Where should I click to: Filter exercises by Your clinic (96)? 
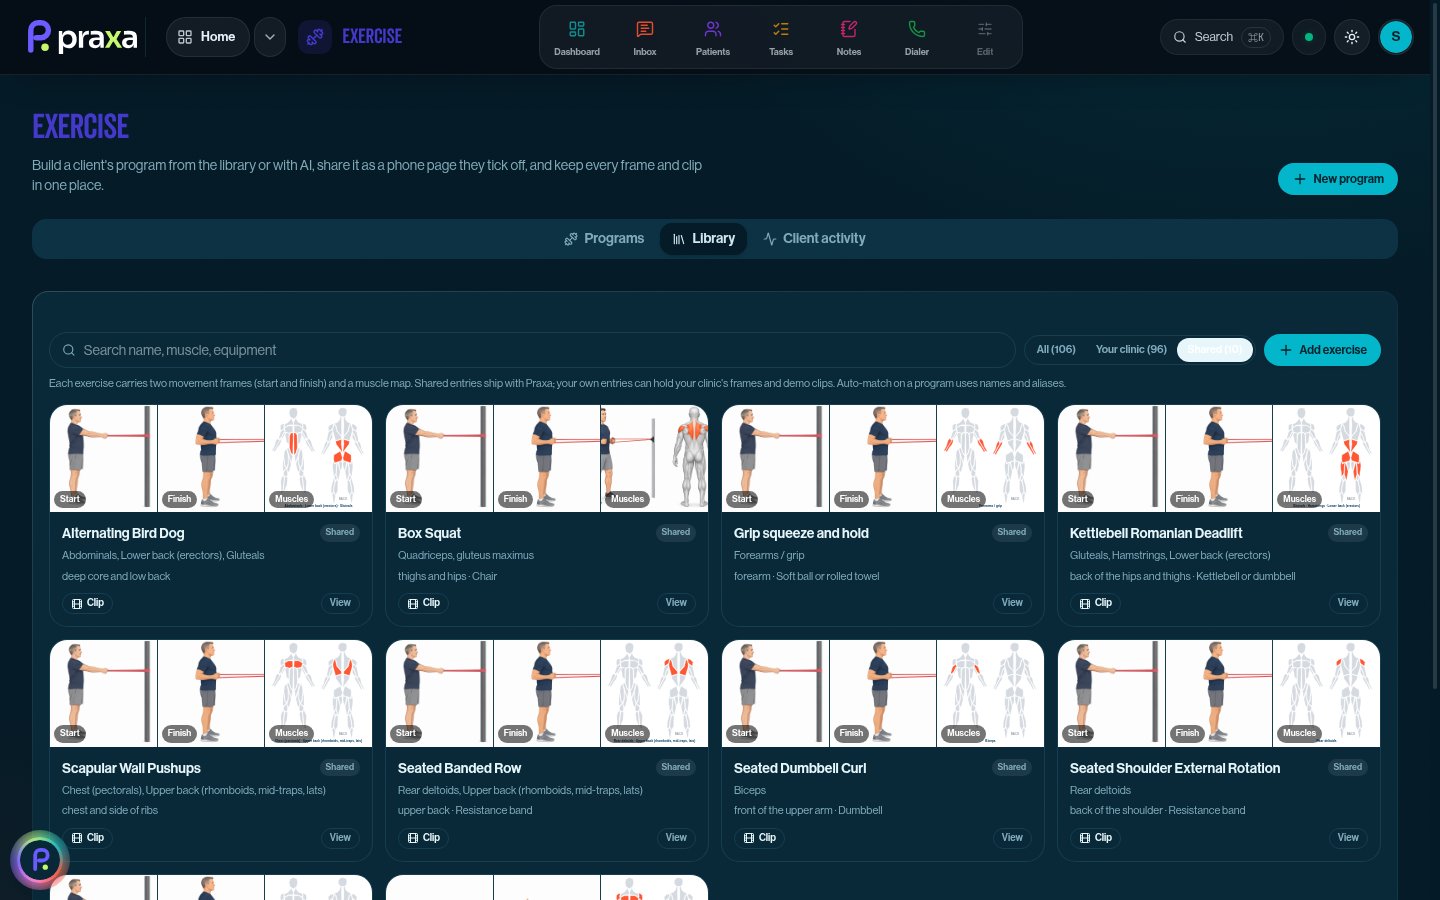point(1131,350)
